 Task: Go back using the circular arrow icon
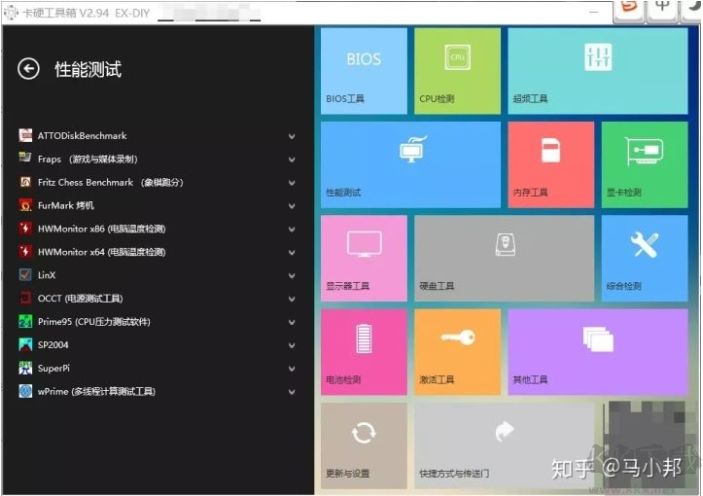28,69
